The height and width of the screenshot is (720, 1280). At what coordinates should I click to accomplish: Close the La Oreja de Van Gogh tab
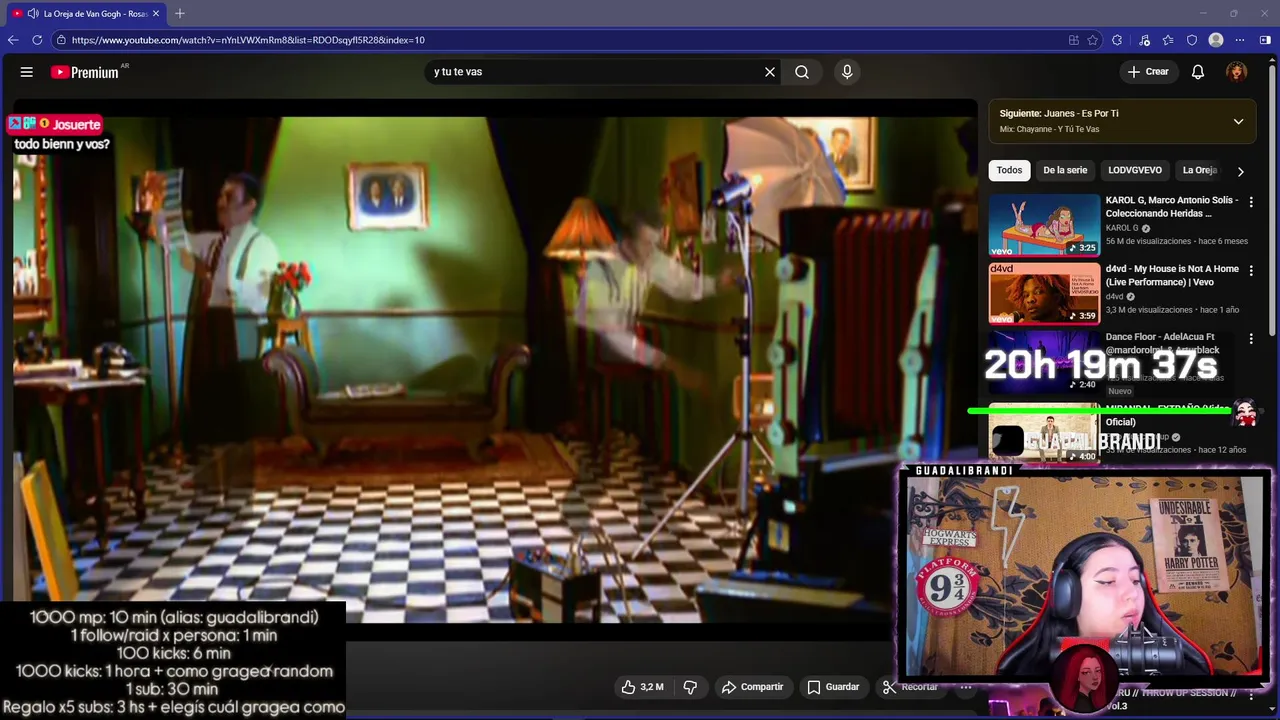click(156, 13)
